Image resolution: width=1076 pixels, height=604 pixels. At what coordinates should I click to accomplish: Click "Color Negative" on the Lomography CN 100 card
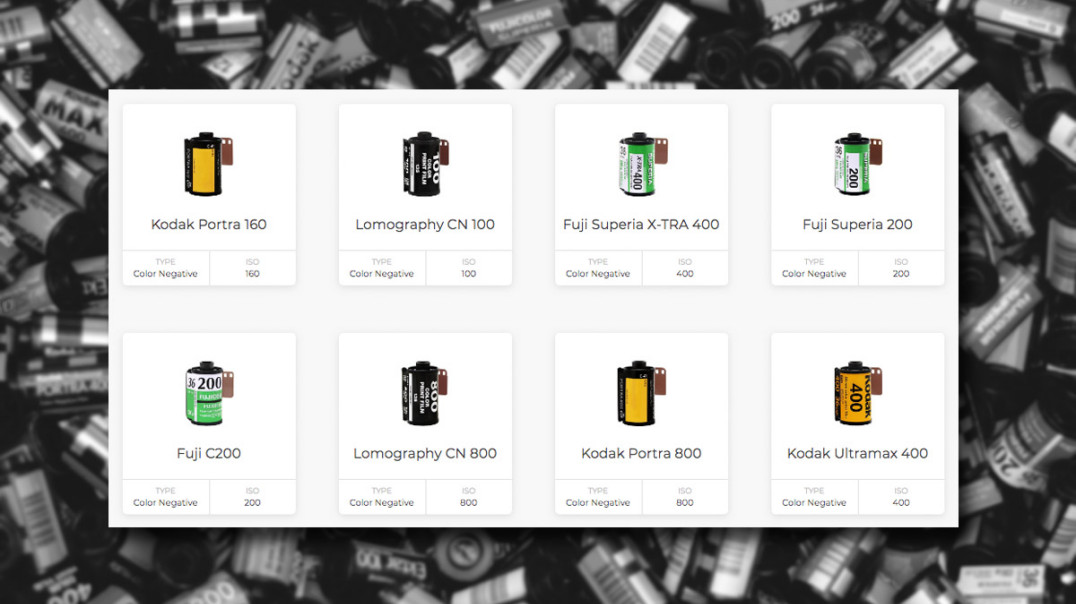pyautogui.click(x=382, y=274)
